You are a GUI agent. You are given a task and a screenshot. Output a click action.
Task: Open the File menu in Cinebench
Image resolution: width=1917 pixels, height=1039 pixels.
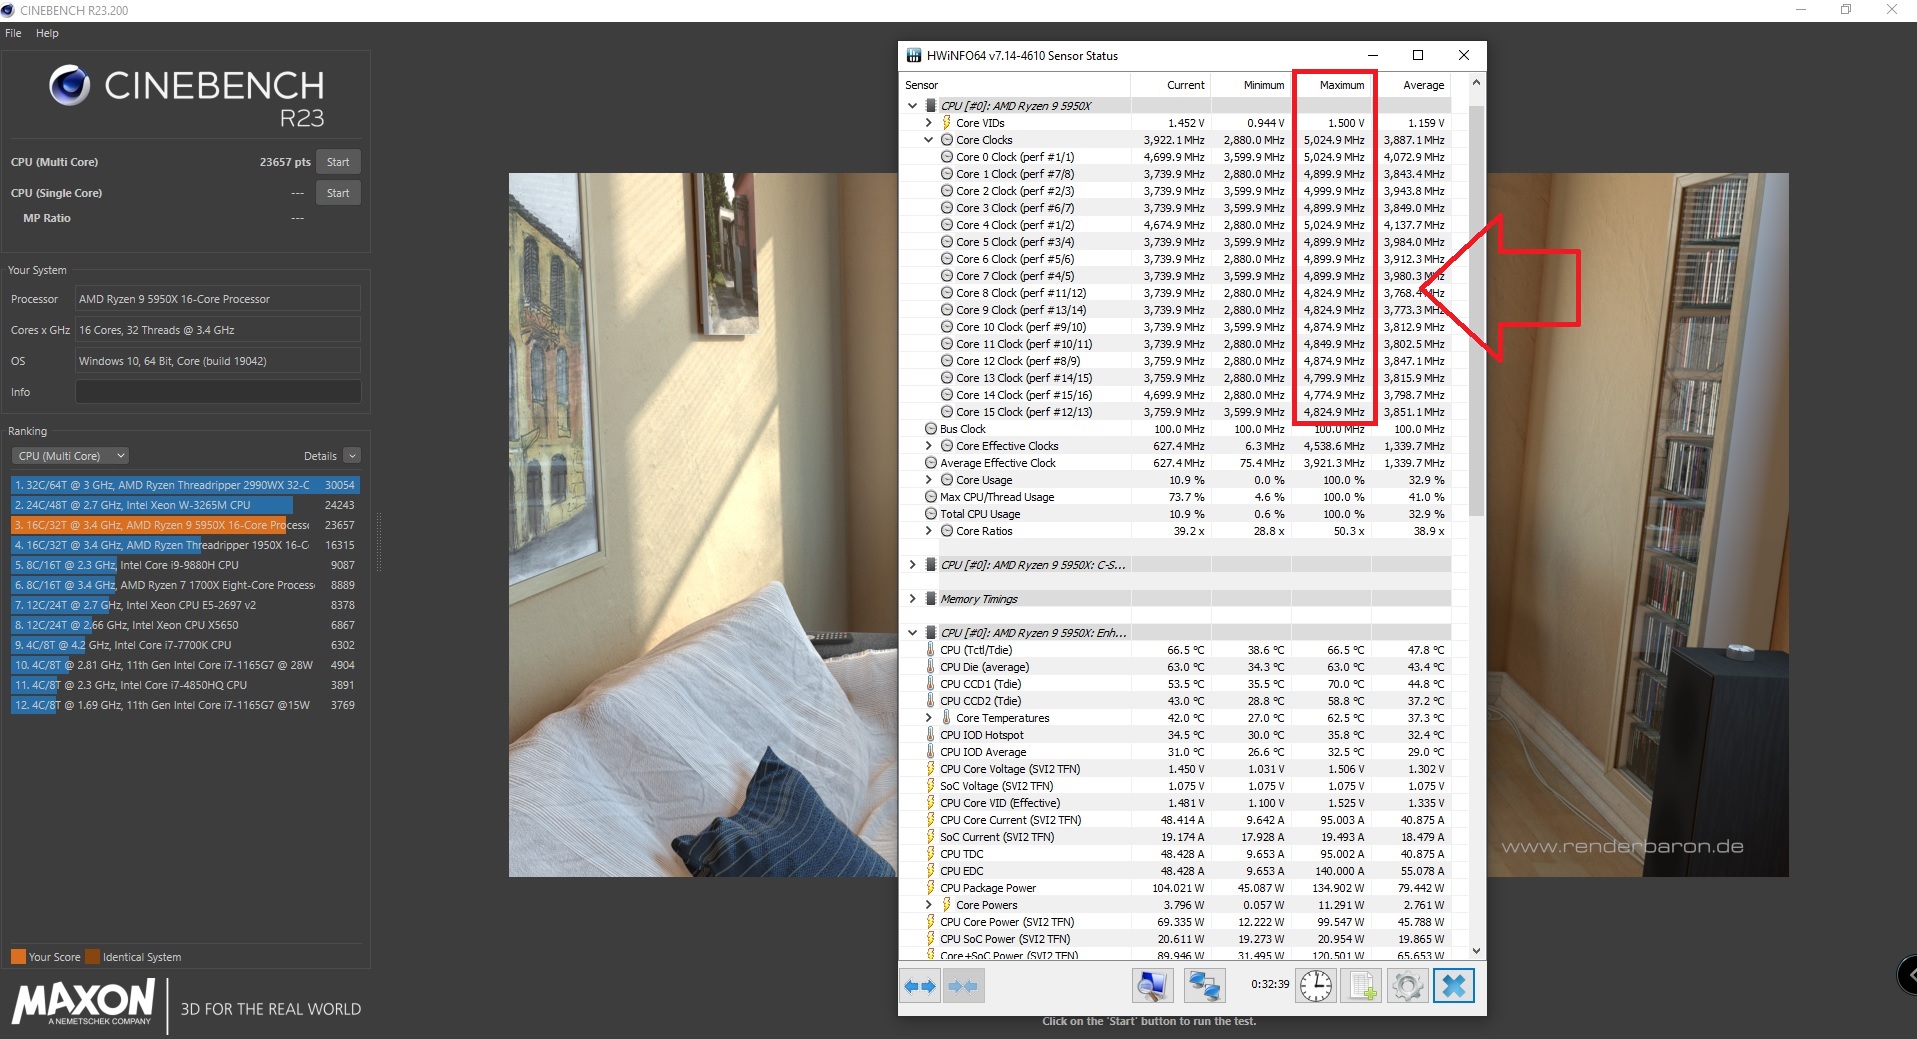pos(13,33)
